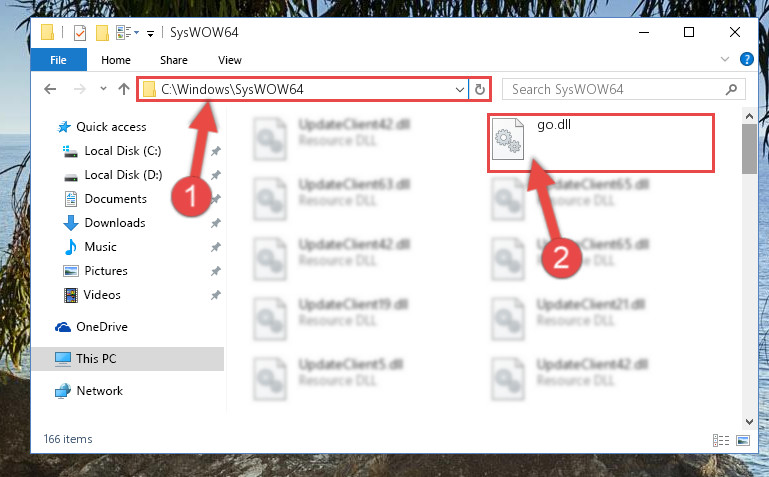Expand the ribbon with the chevron
769x477 pixels.
[724, 59]
